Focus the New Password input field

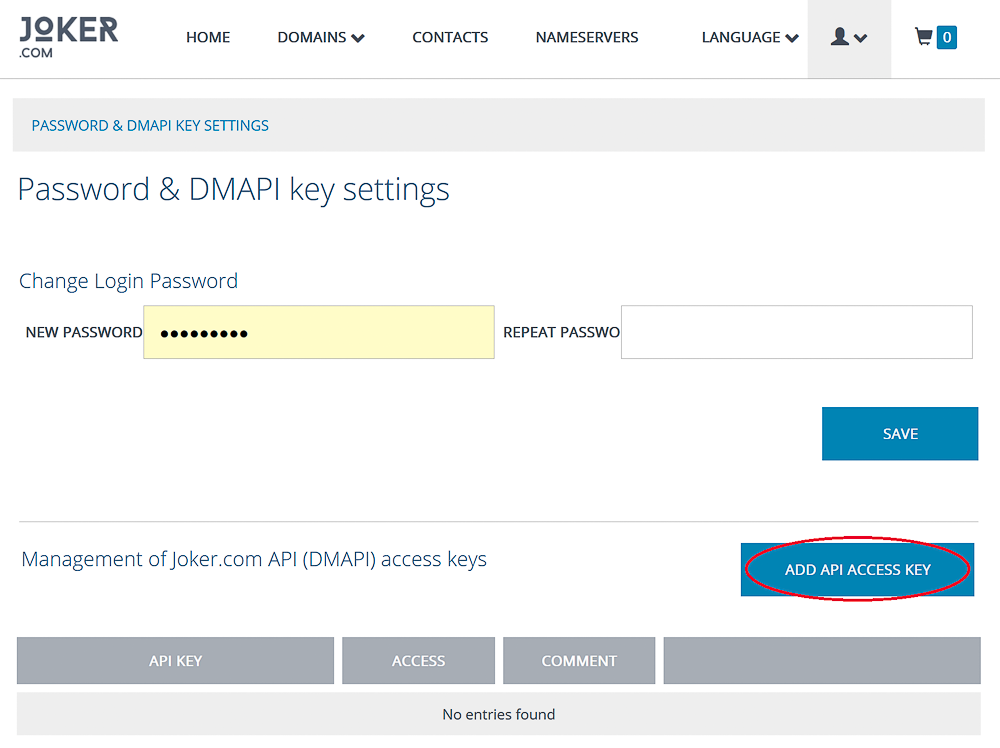319,332
